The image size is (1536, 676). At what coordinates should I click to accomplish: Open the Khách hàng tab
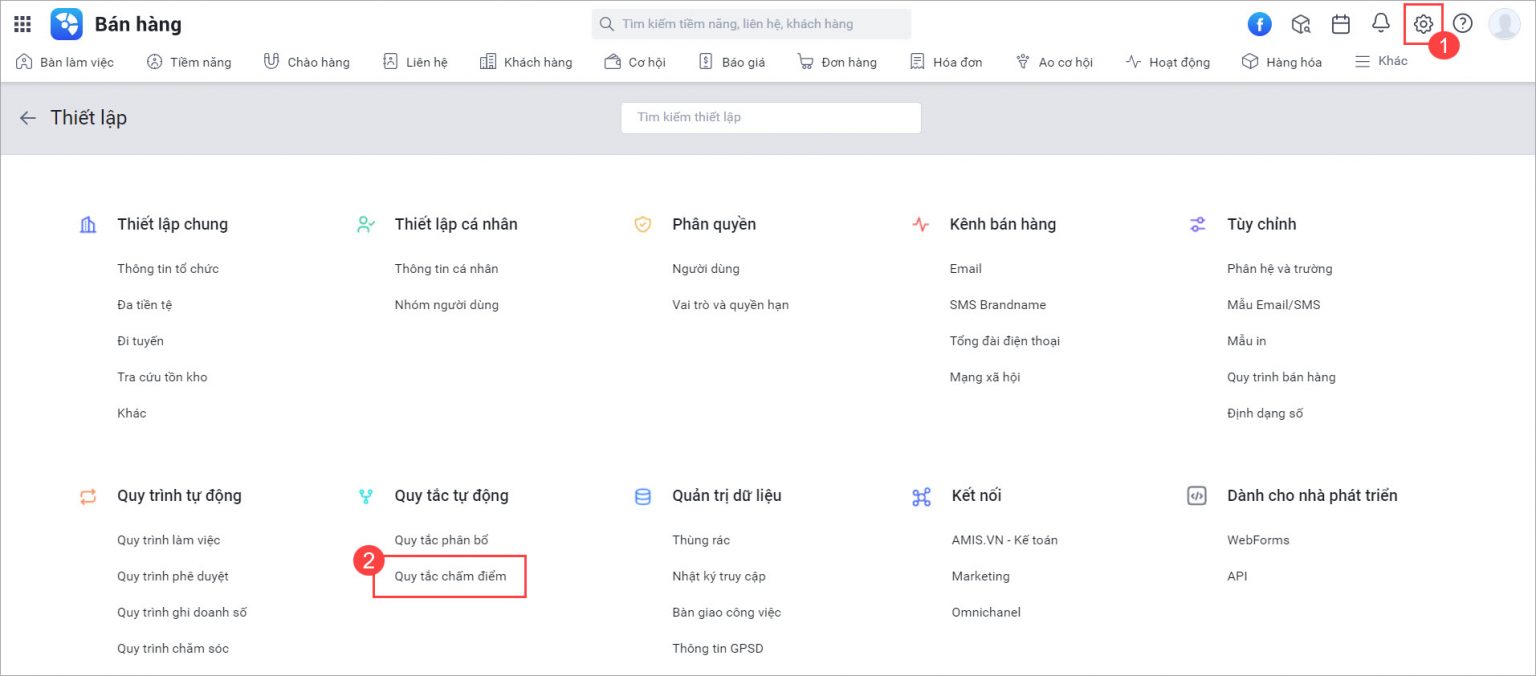pos(526,62)
